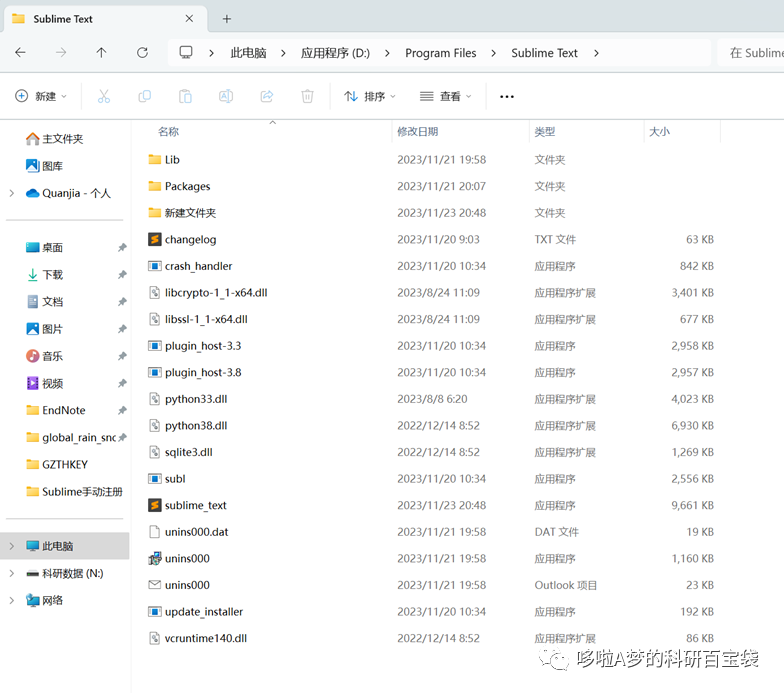
Task: Open 文档 quick access folder
Action: tap(44, 302)
